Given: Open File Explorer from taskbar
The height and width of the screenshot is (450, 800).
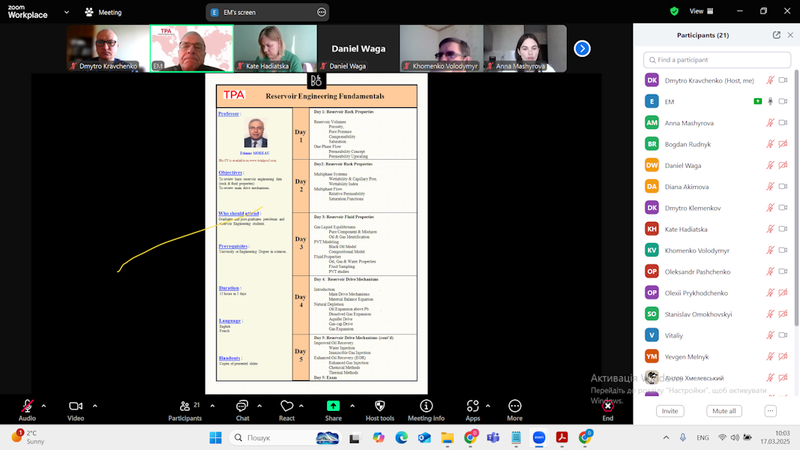Looking at the screenshot, I should coord(447,438).
